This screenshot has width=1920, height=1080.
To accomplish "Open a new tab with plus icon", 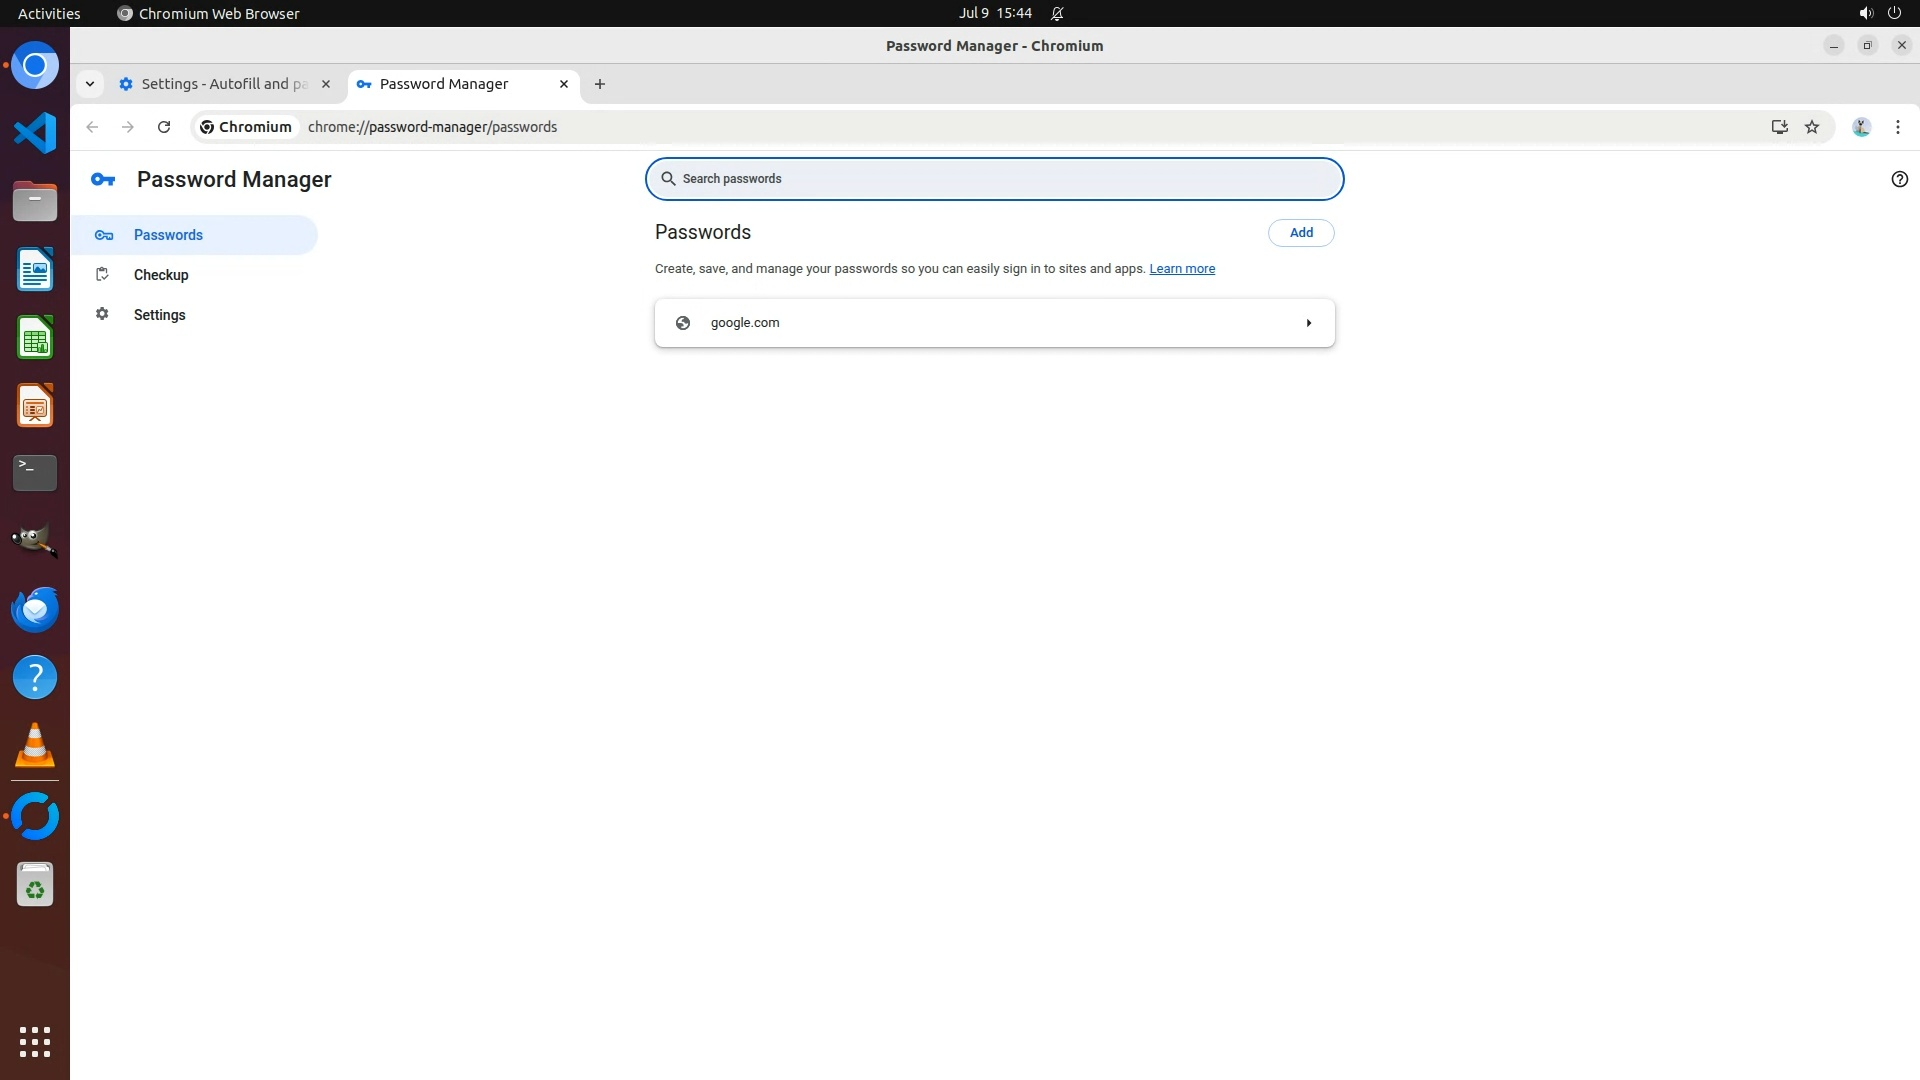I will (600, 84).
